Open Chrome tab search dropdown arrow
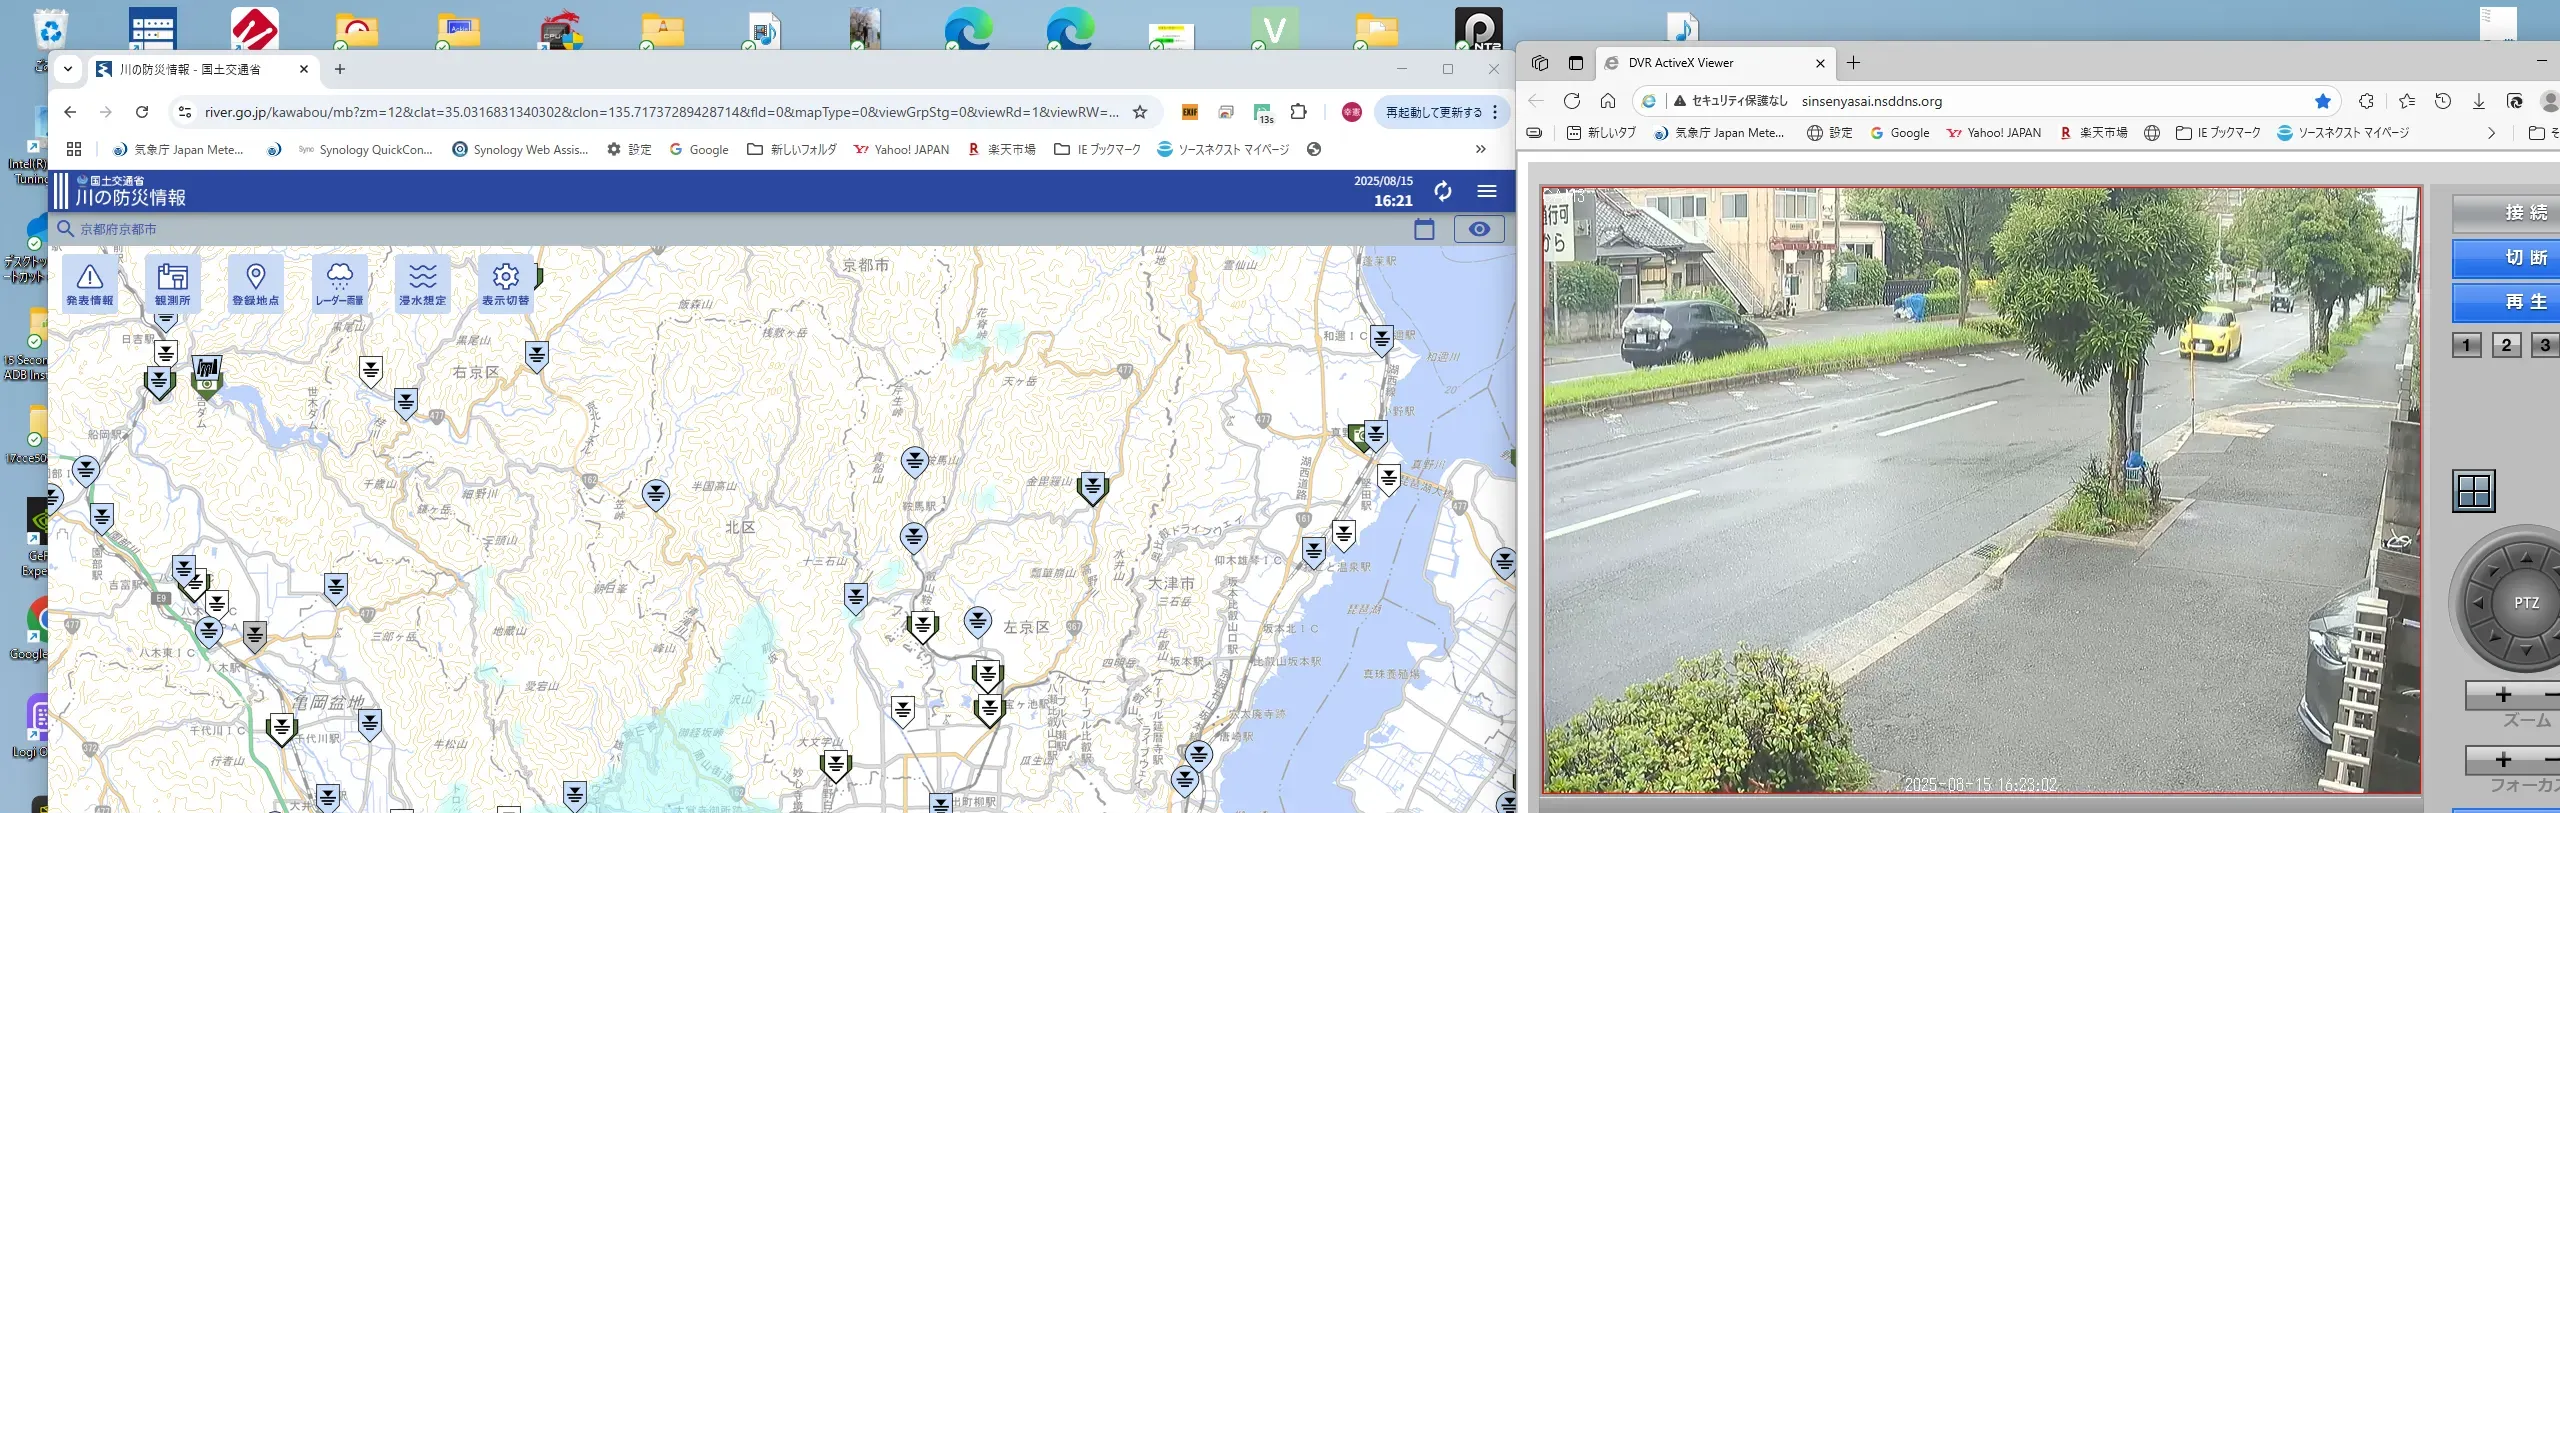This screenshot has width=2560, height=1440. [x=68, y=69]
